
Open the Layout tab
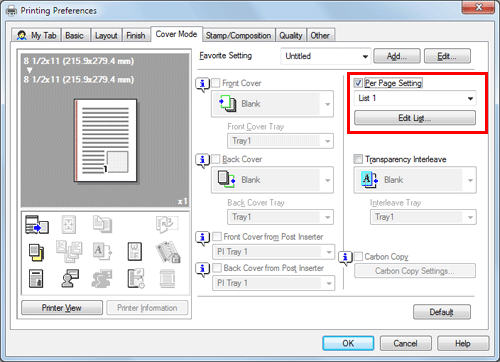point(106,35)
